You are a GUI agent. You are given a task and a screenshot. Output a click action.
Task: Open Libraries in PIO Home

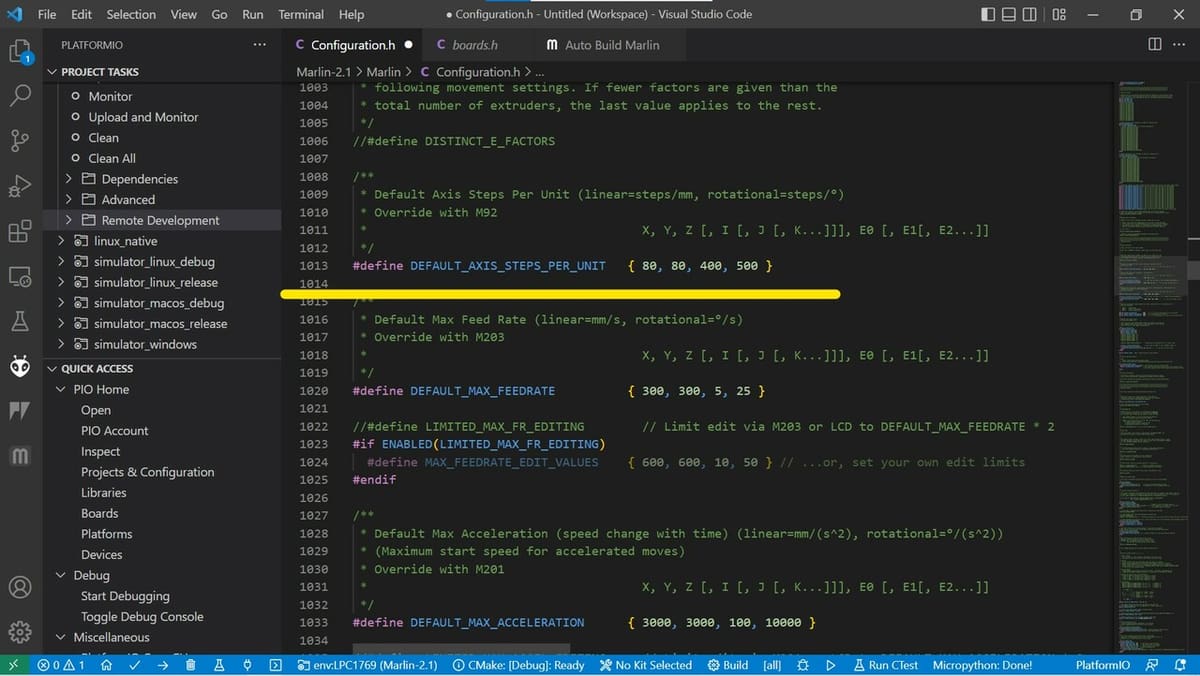coord(103,493)
